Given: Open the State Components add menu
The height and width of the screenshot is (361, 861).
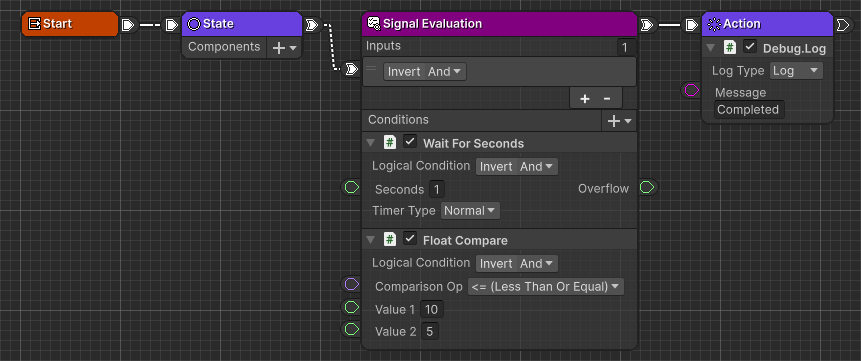Looking at the screenshot, I should click(x=284, y=48).
